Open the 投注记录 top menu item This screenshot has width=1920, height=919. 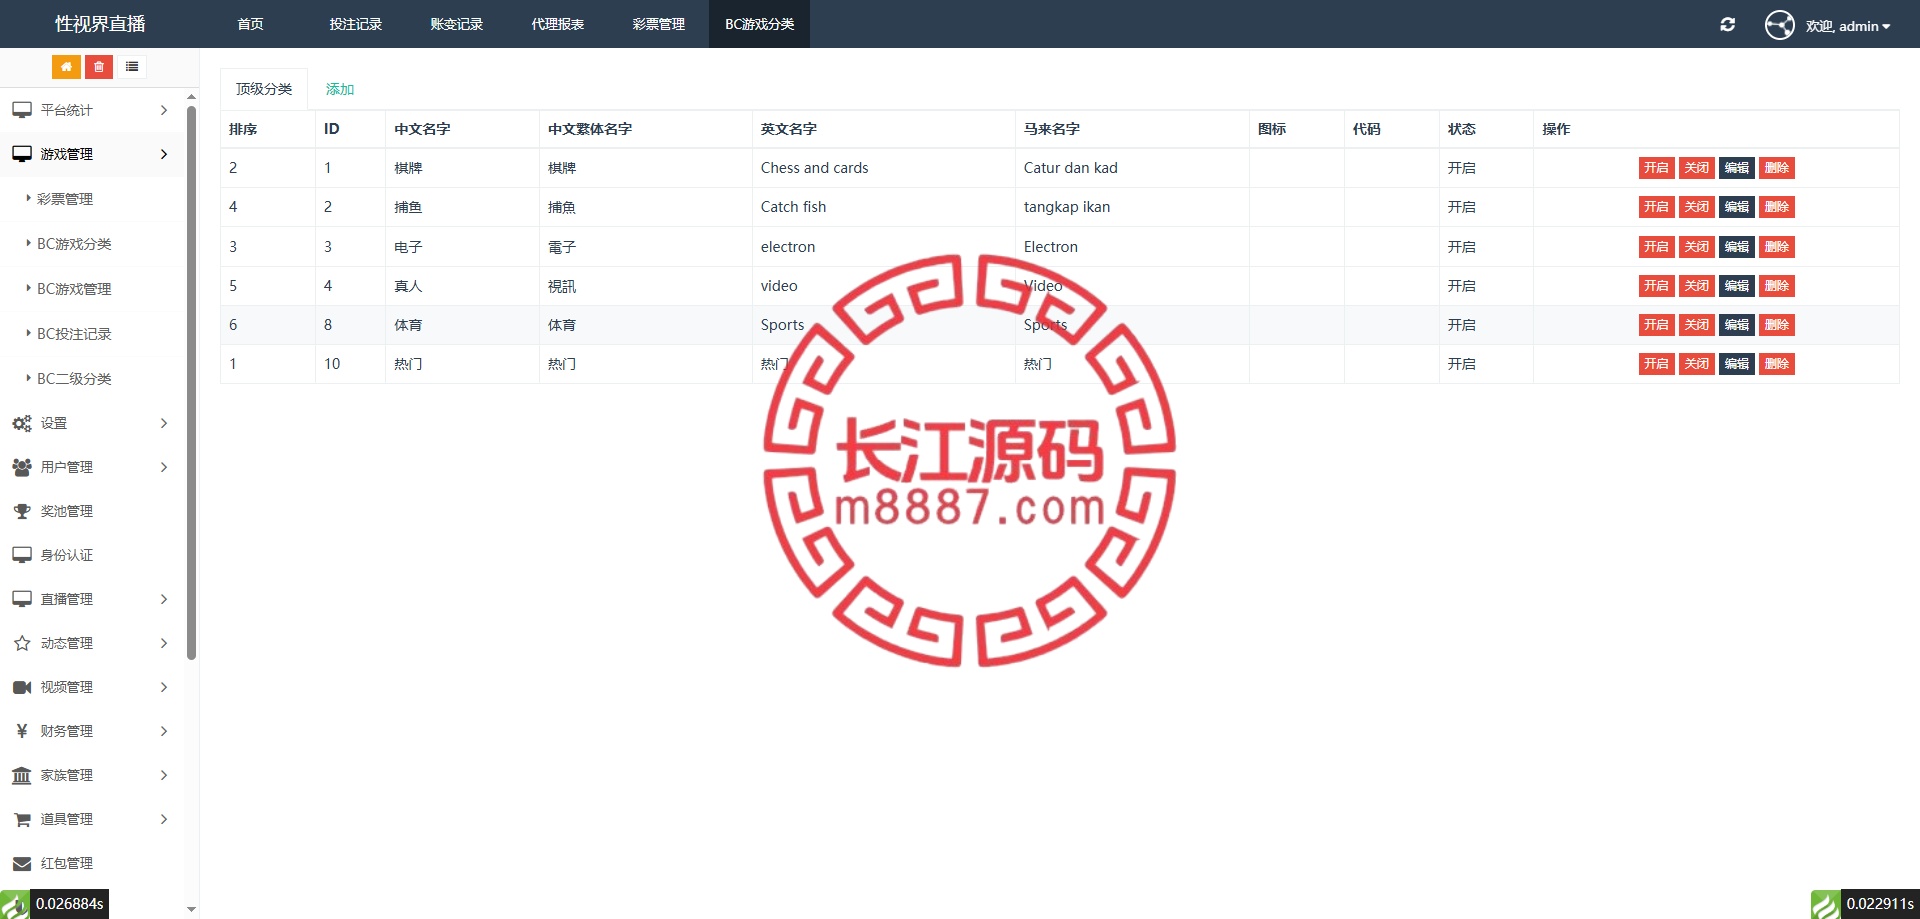point(356,24)
